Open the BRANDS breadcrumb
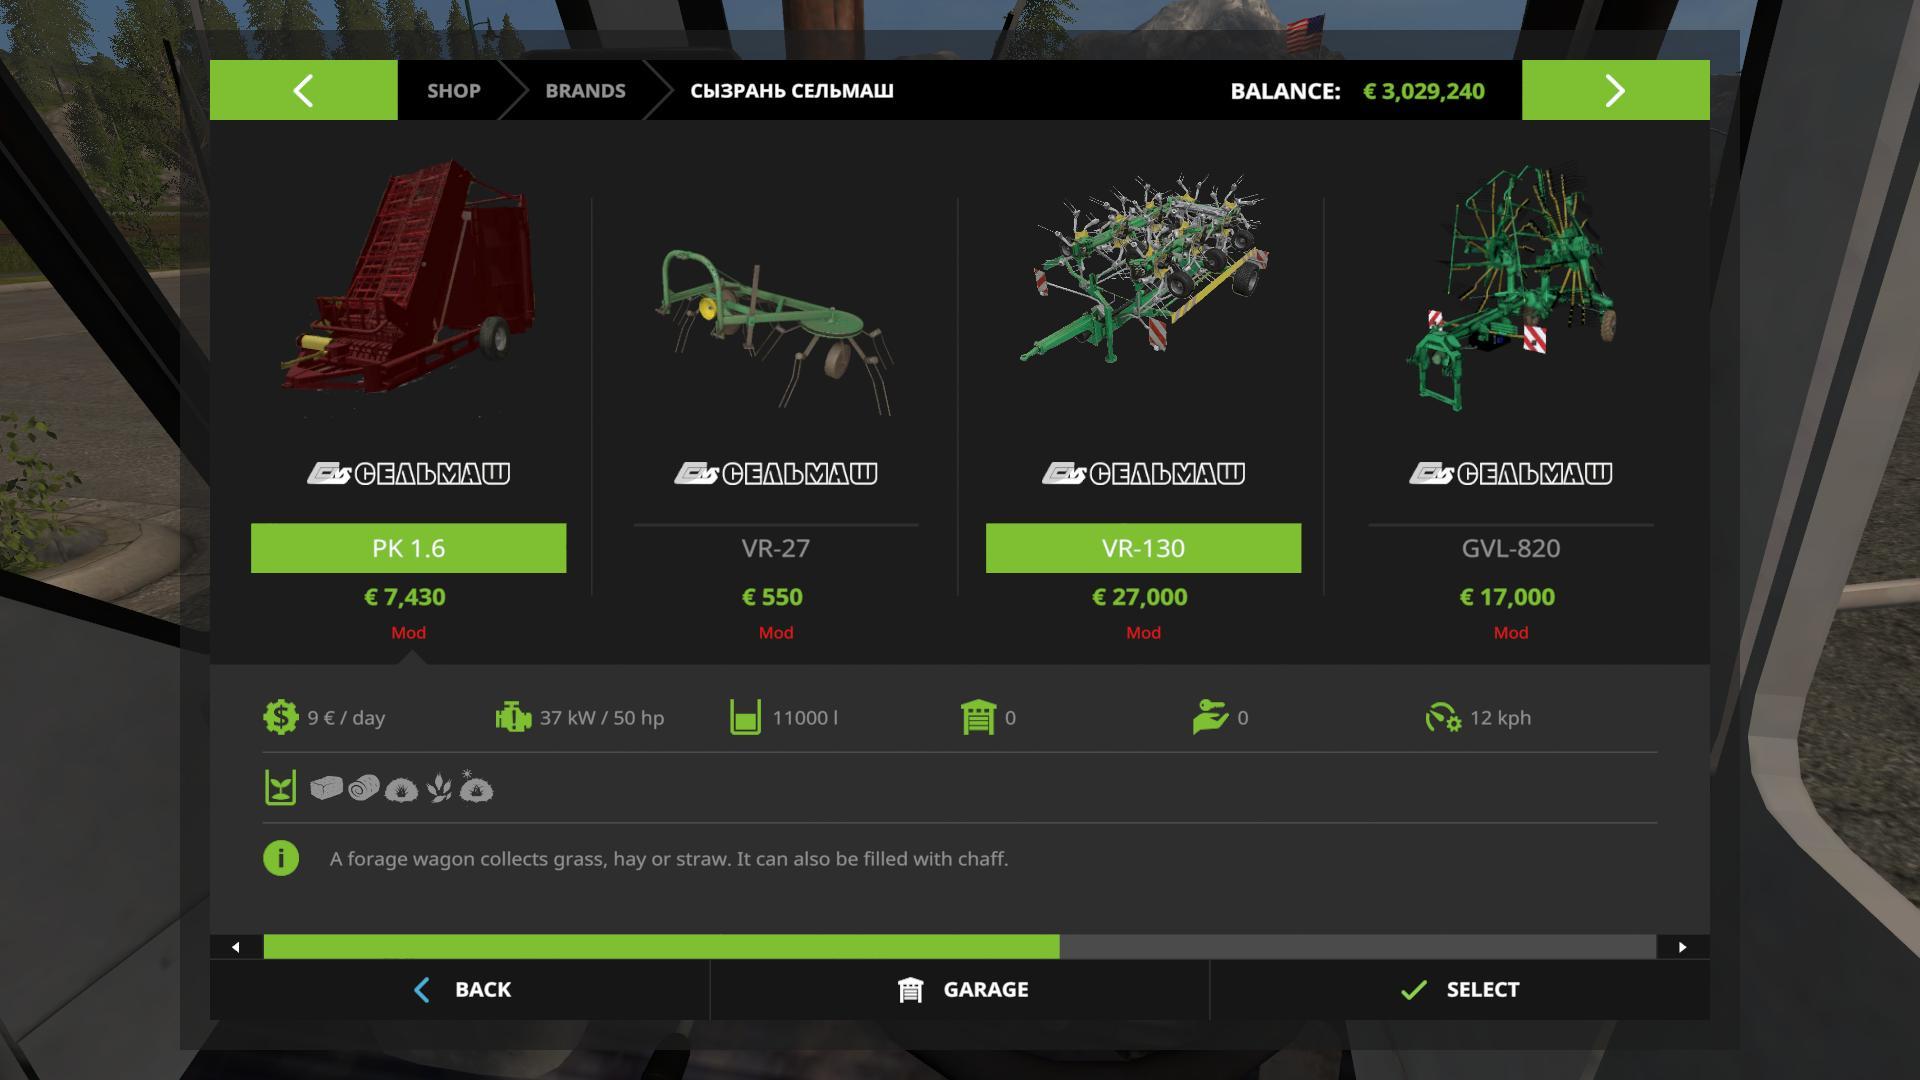Screen dimensions: 1920x1080 (x=585, y=91)
